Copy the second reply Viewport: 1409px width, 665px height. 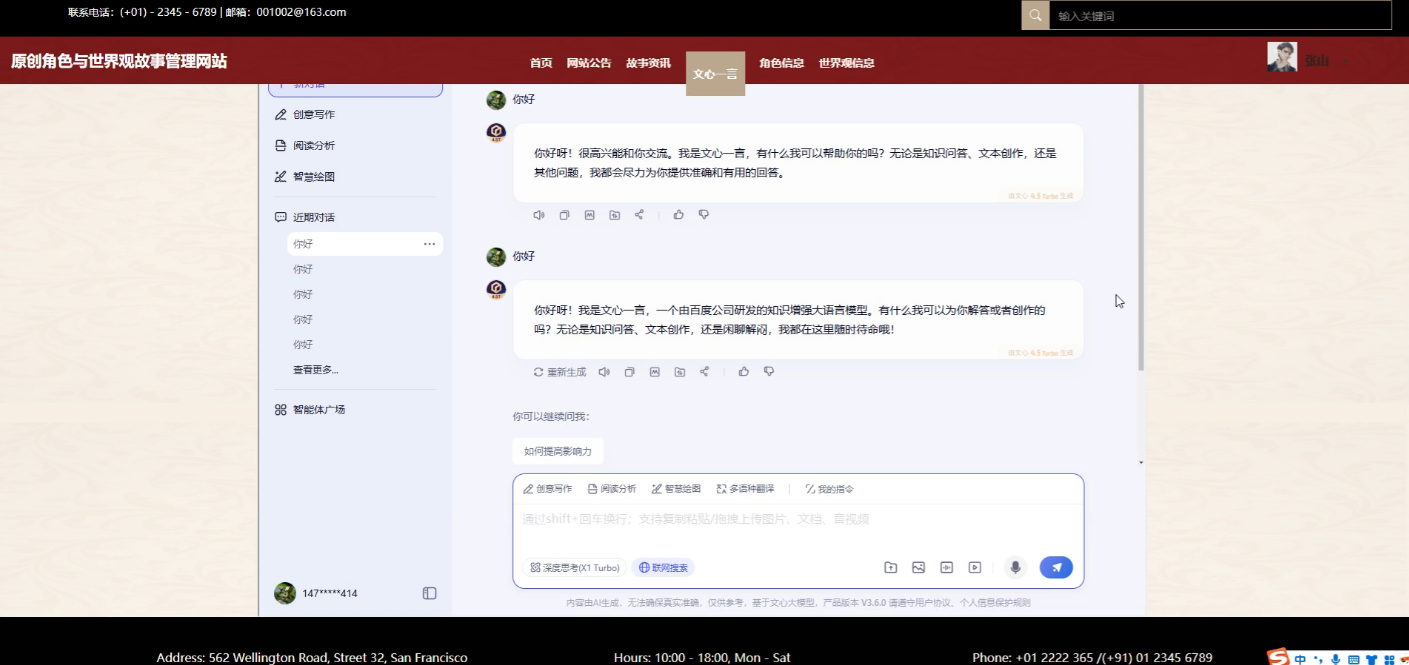click(x=629, y=372)
